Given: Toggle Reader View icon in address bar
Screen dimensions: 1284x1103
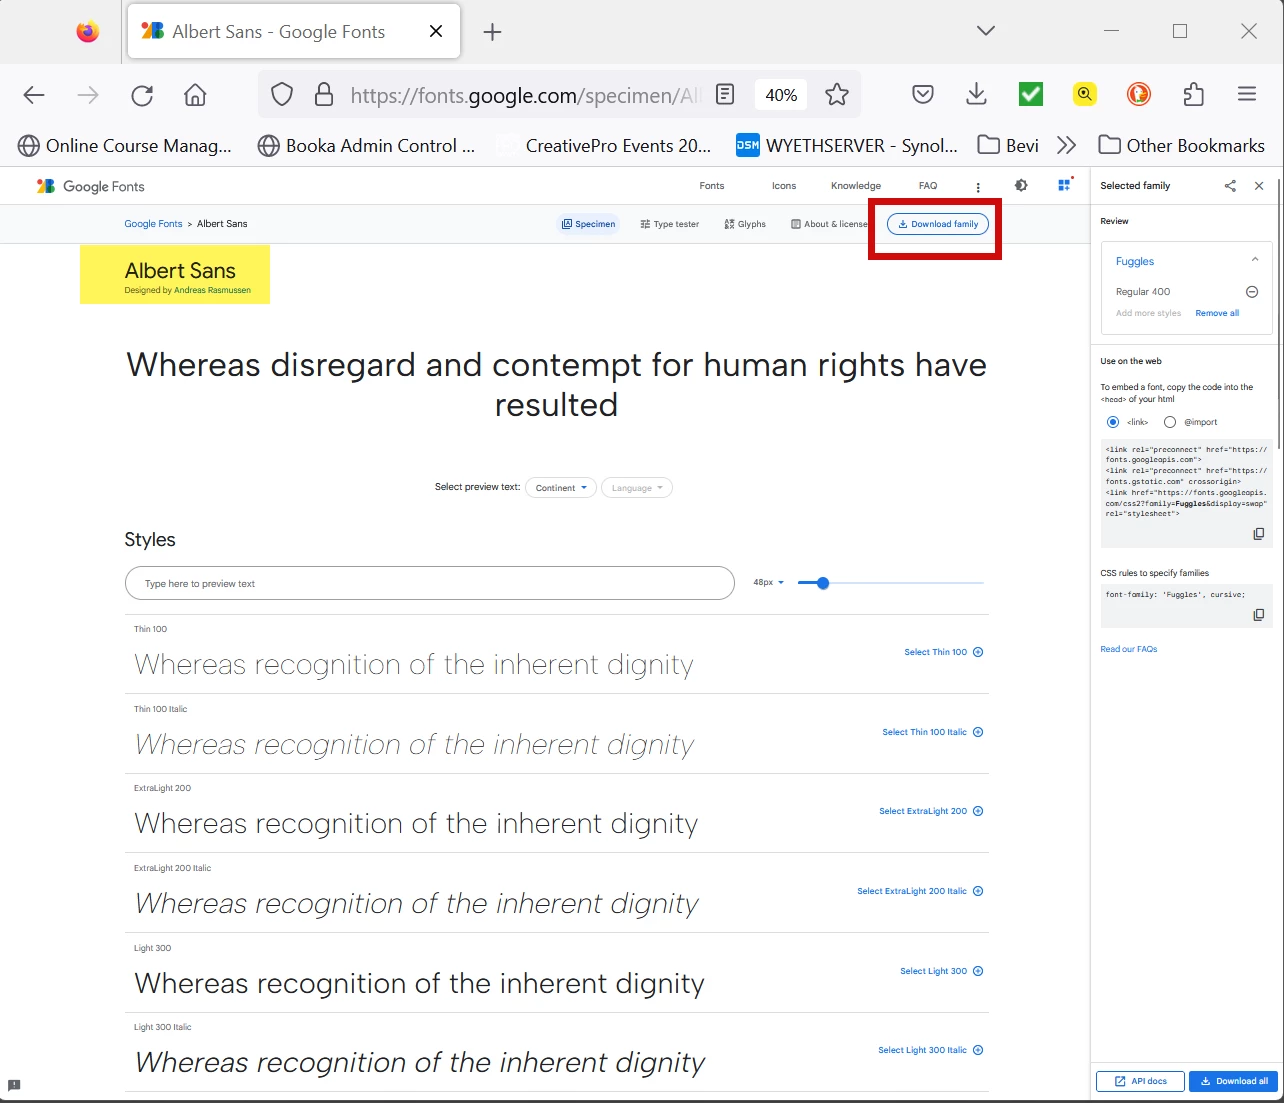Looking at the screenshot, I should tap(726, 95).
